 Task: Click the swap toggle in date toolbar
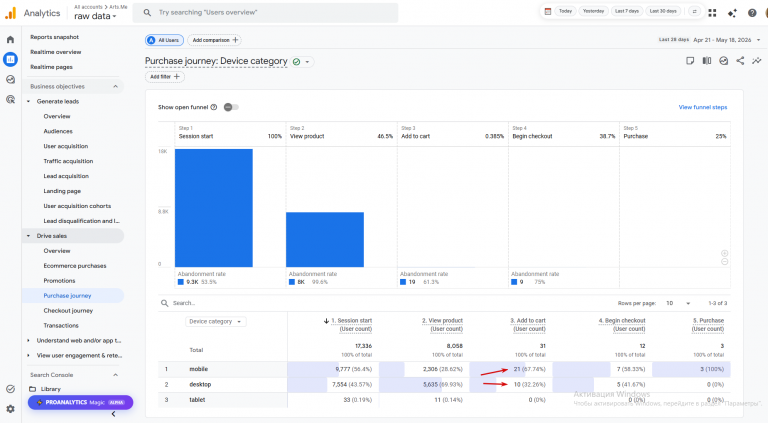point(694,11)
